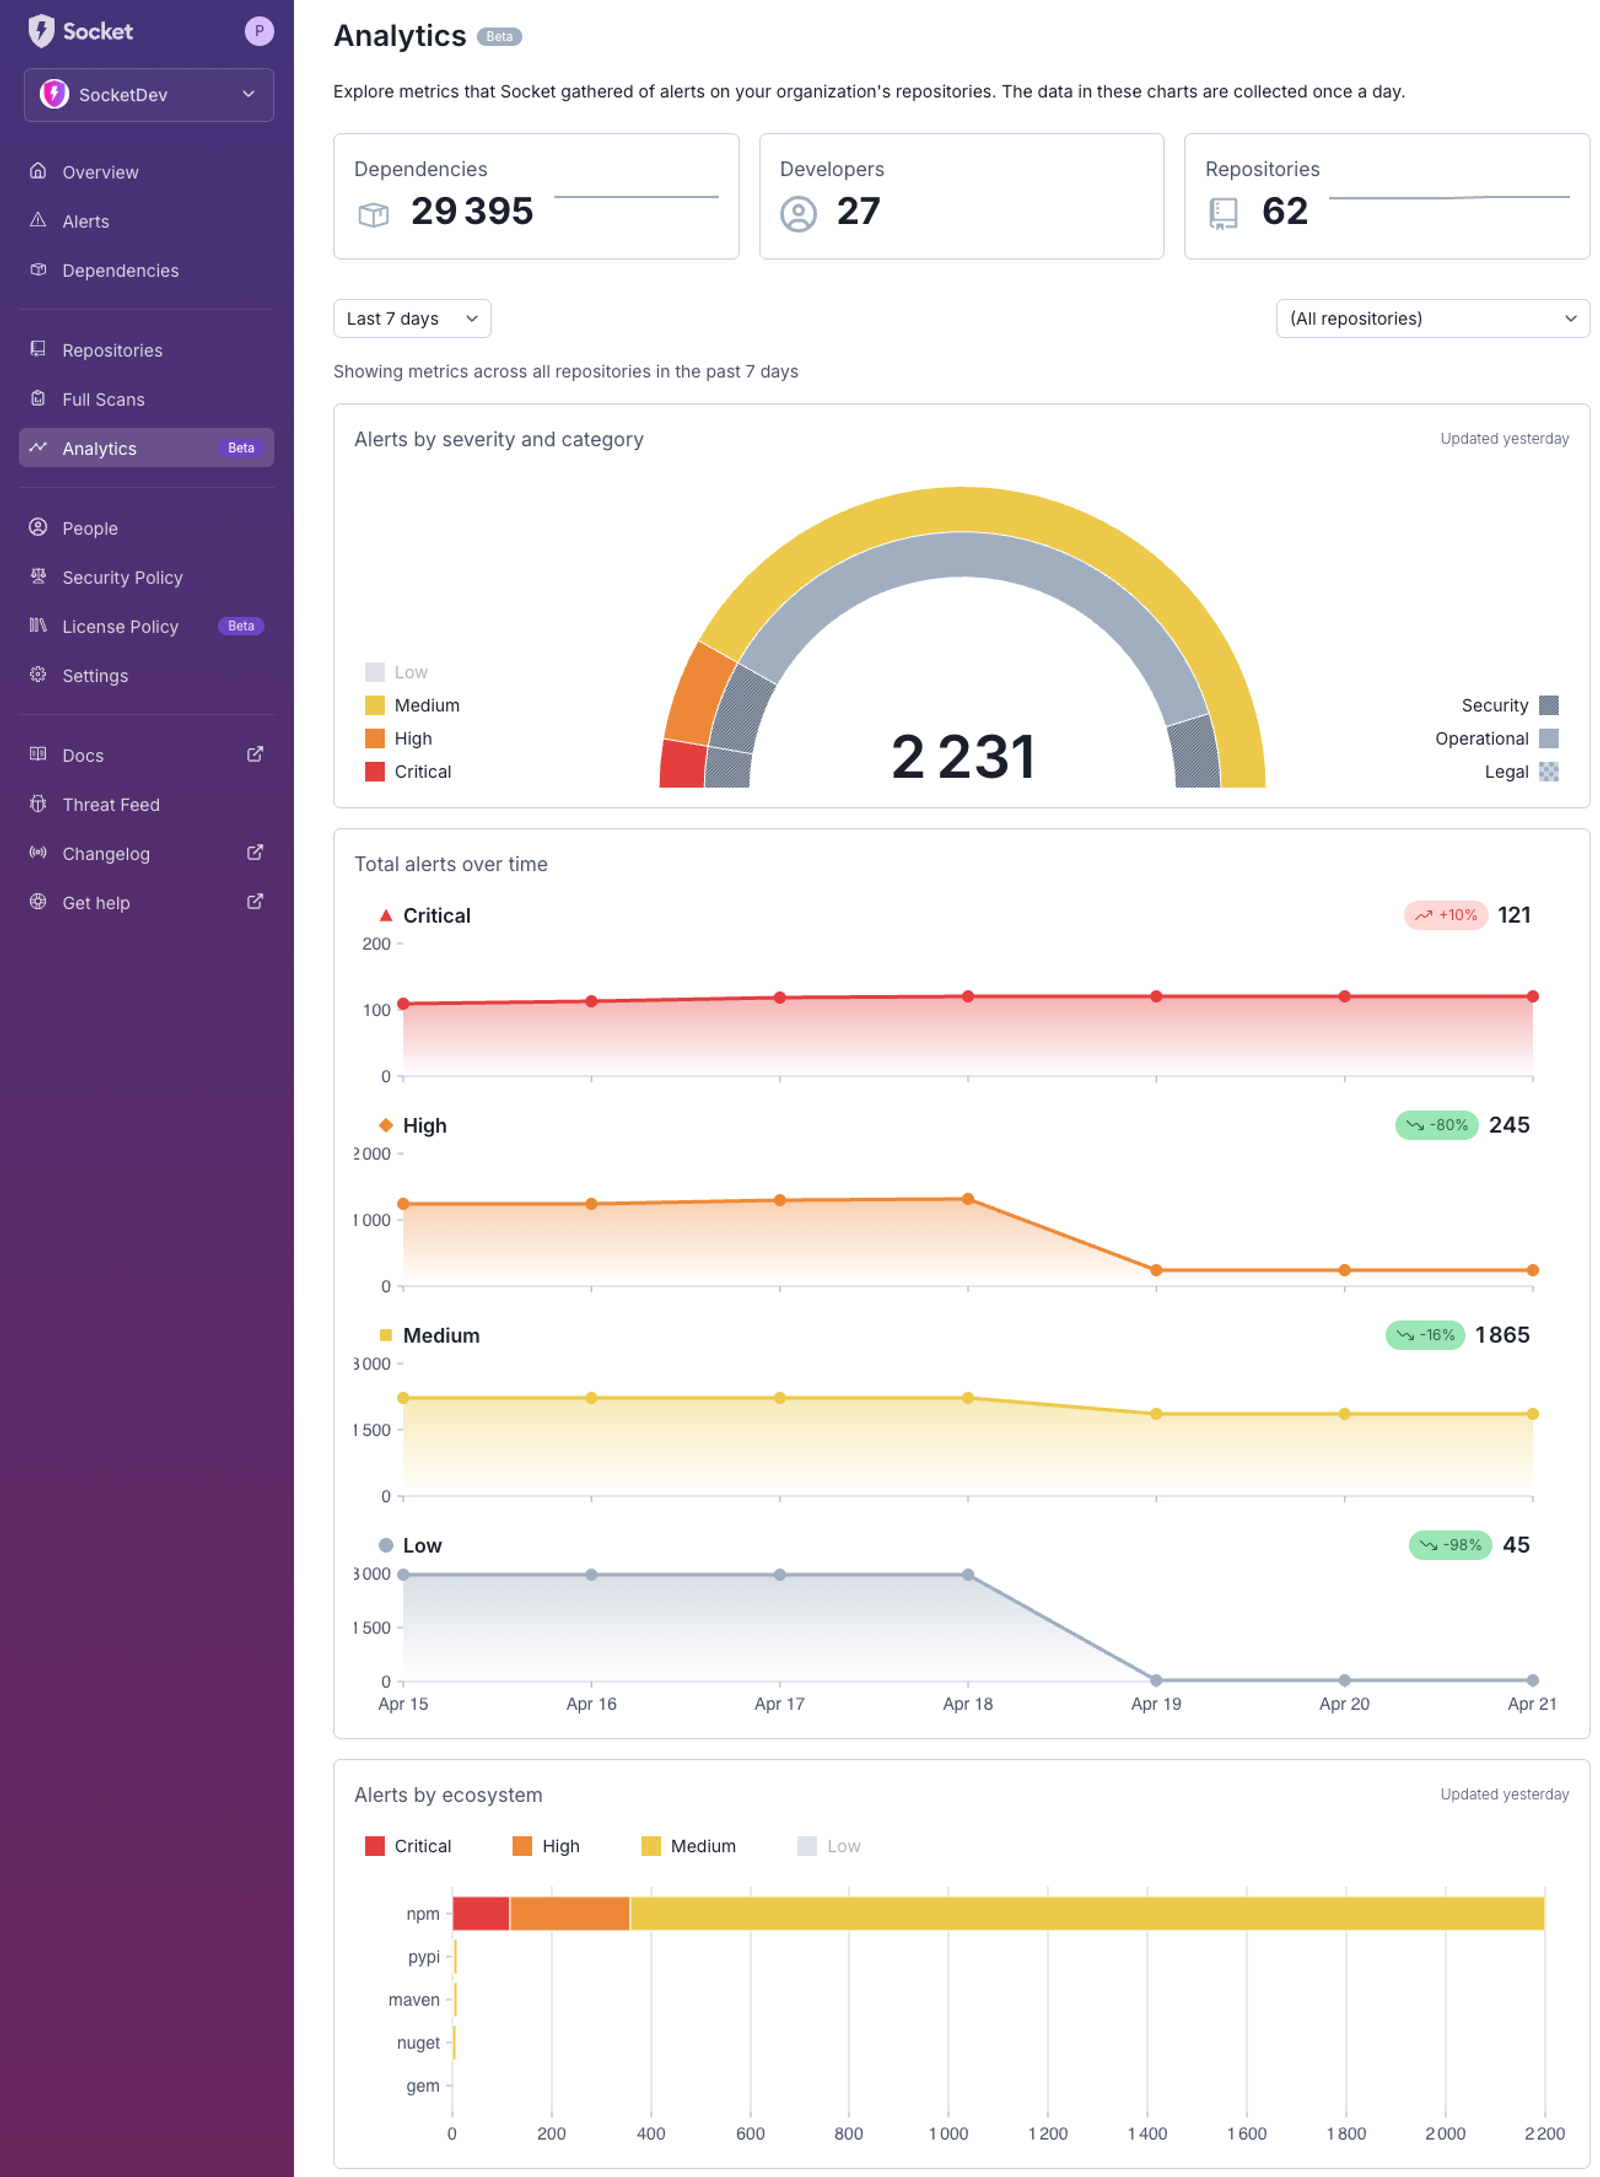Click the Alerts triangle icon in sidebar
Screen dimensions: 1600x2177
pyautogui.click(x=38, y=220)
